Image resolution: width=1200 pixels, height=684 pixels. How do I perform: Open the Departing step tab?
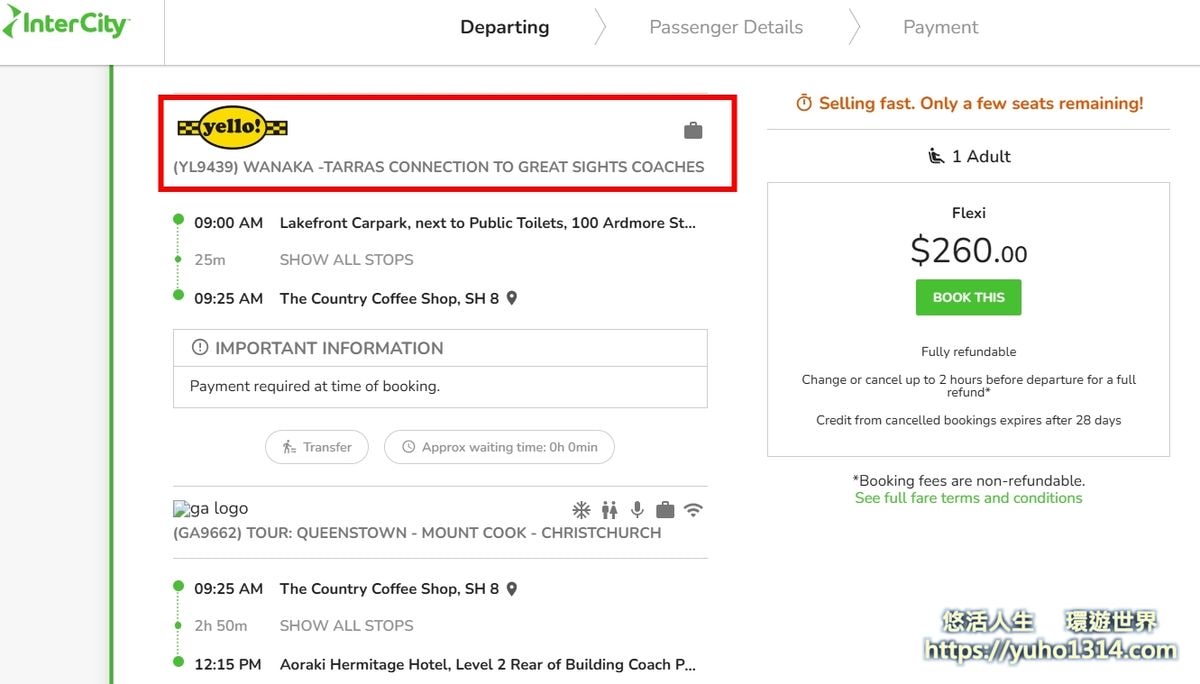click(504, 27)
